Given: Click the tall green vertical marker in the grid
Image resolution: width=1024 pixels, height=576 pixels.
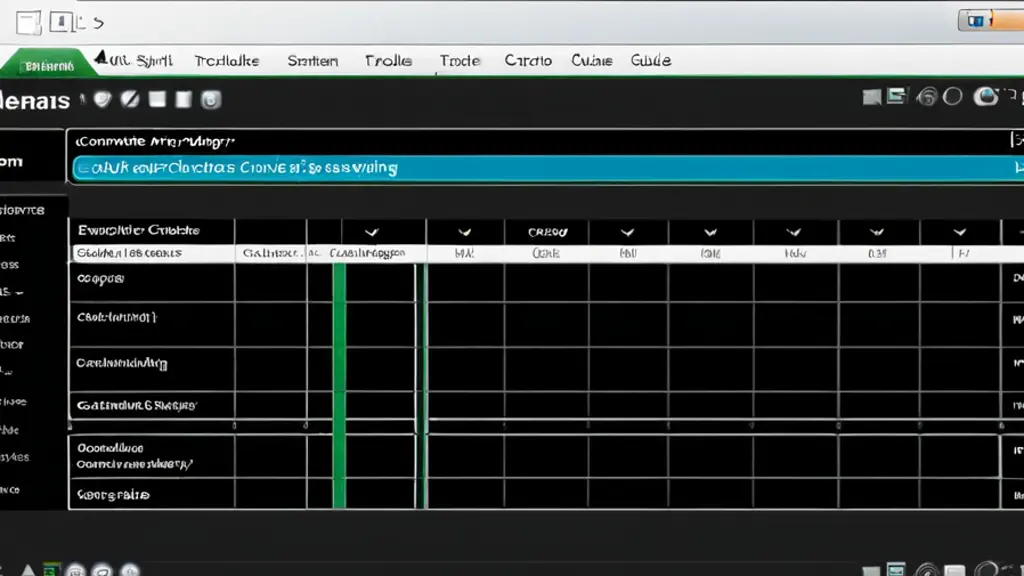Looking at the screenshot, I should 340,385.
